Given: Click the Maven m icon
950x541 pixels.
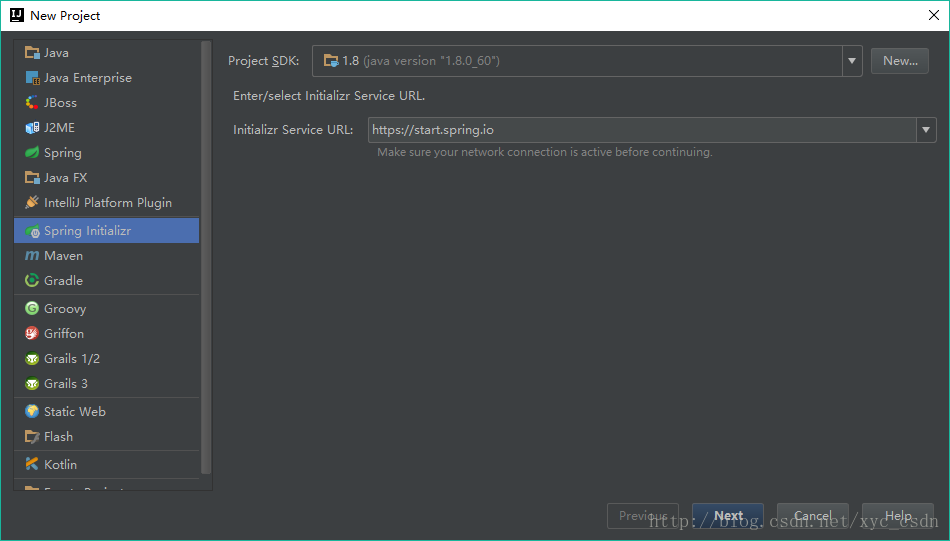Looking at the screenshot, I should 32,256.
